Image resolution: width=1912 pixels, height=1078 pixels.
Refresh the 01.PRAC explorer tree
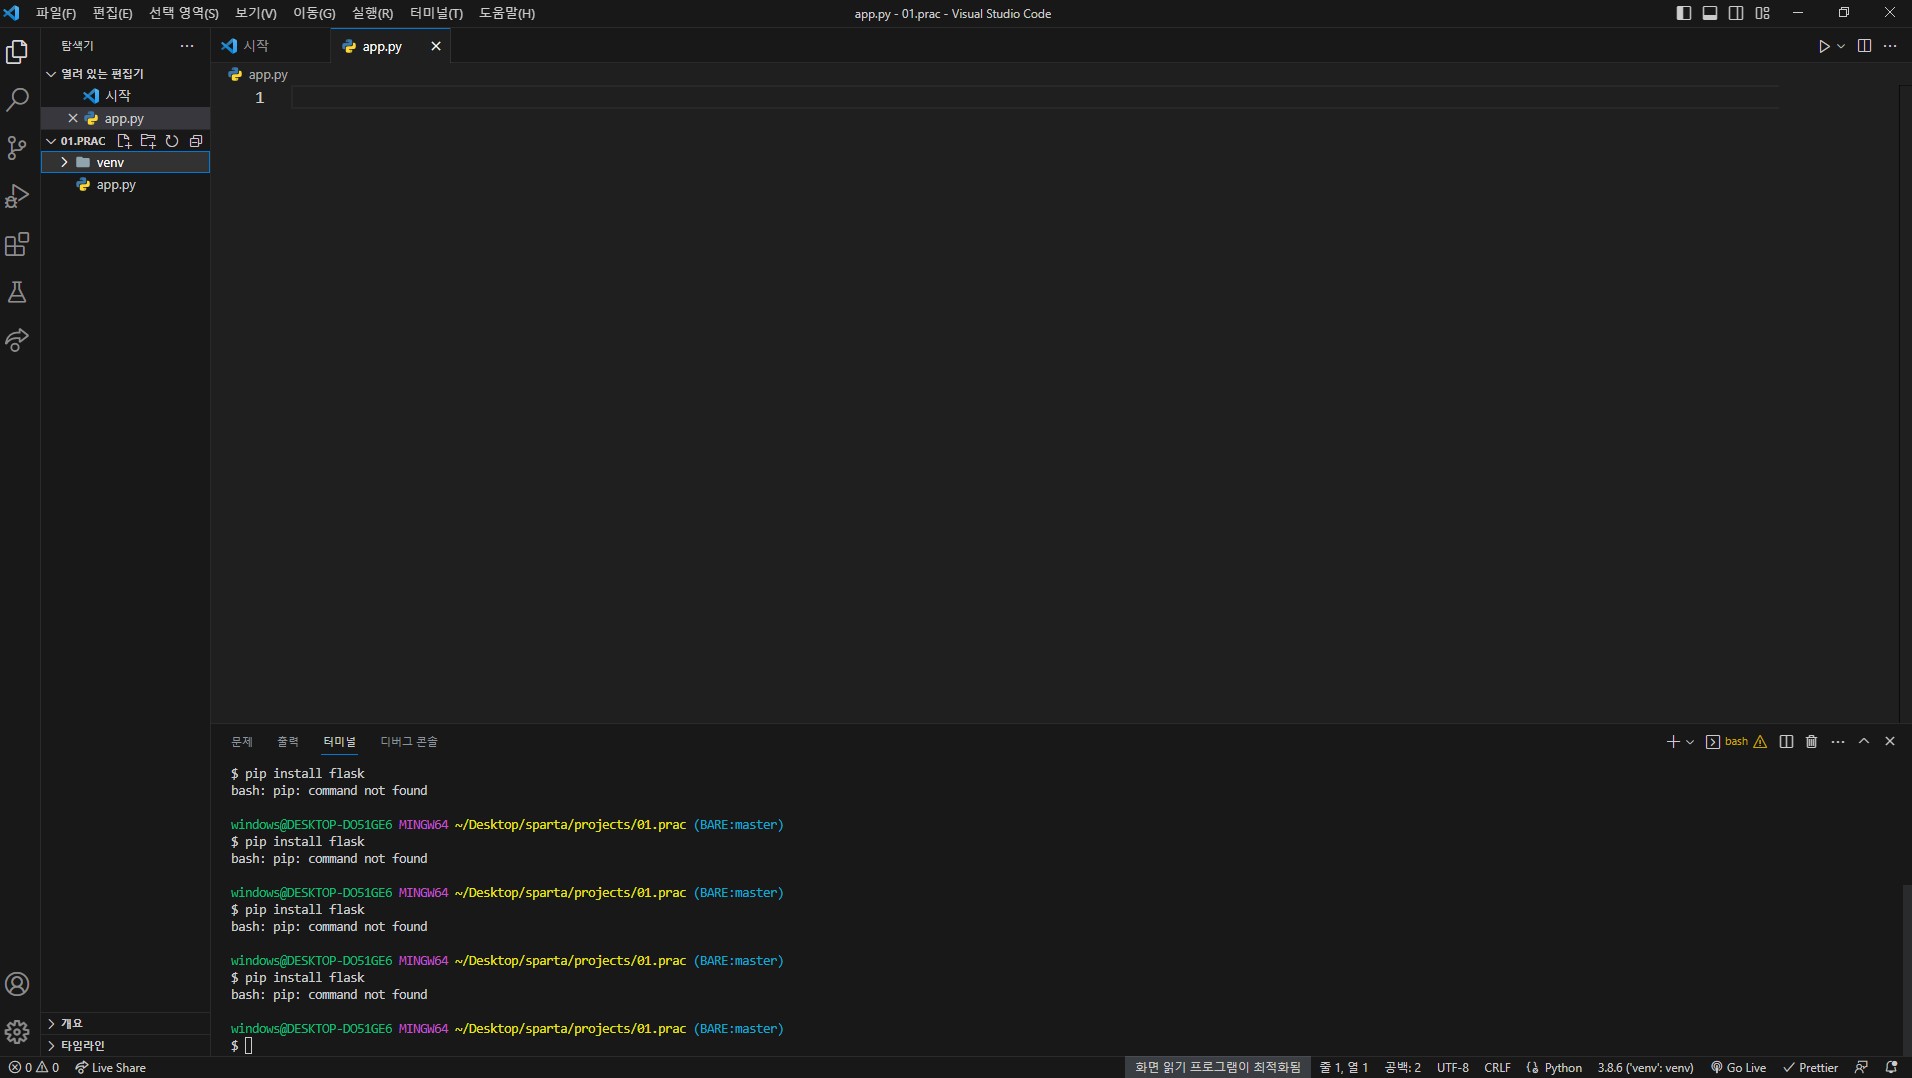coord(172,141)
